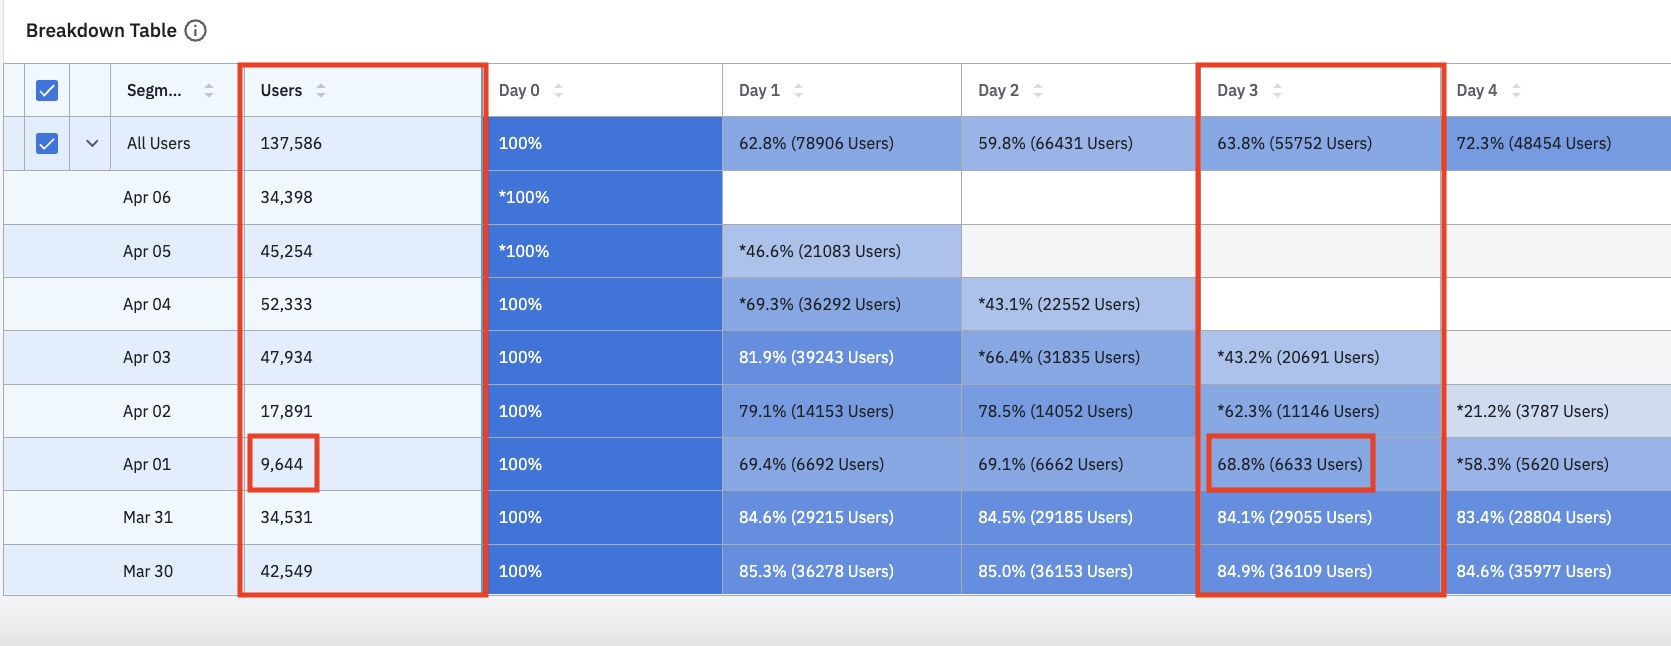Image resolution: width=1671 pixels, height=646 pixels.
Task: Toggle the select-all checkbox in header row
Action: (x=47, y=91)
